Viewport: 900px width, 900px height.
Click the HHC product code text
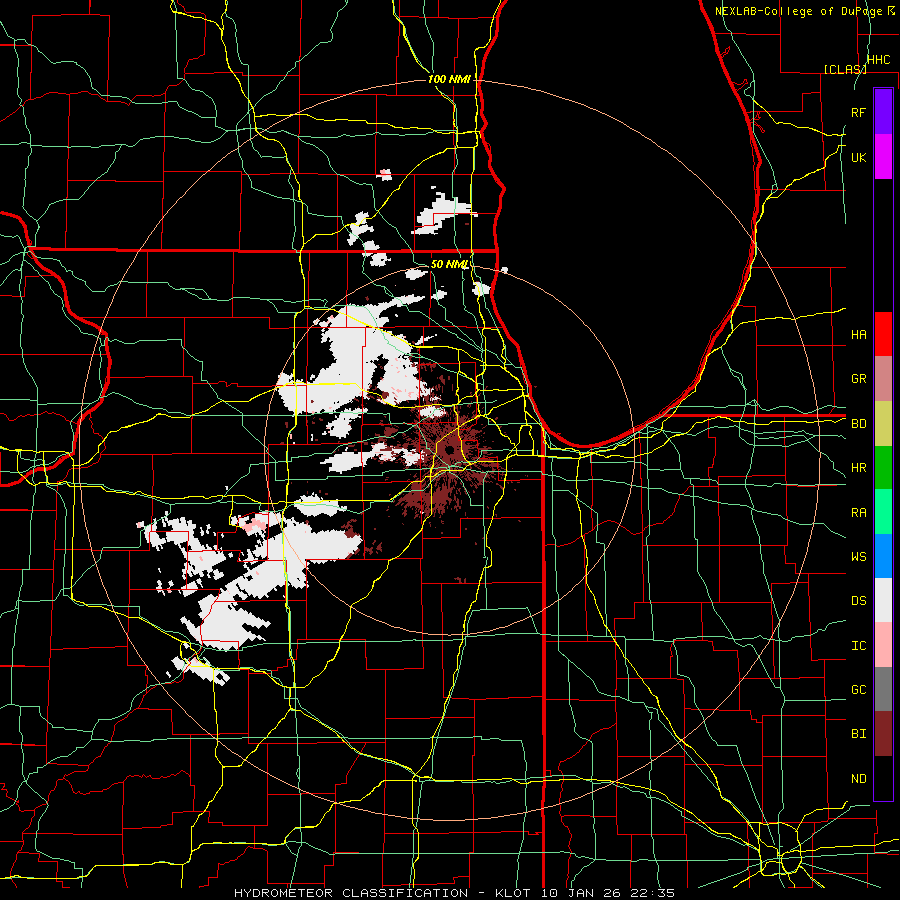pos(878,59)
